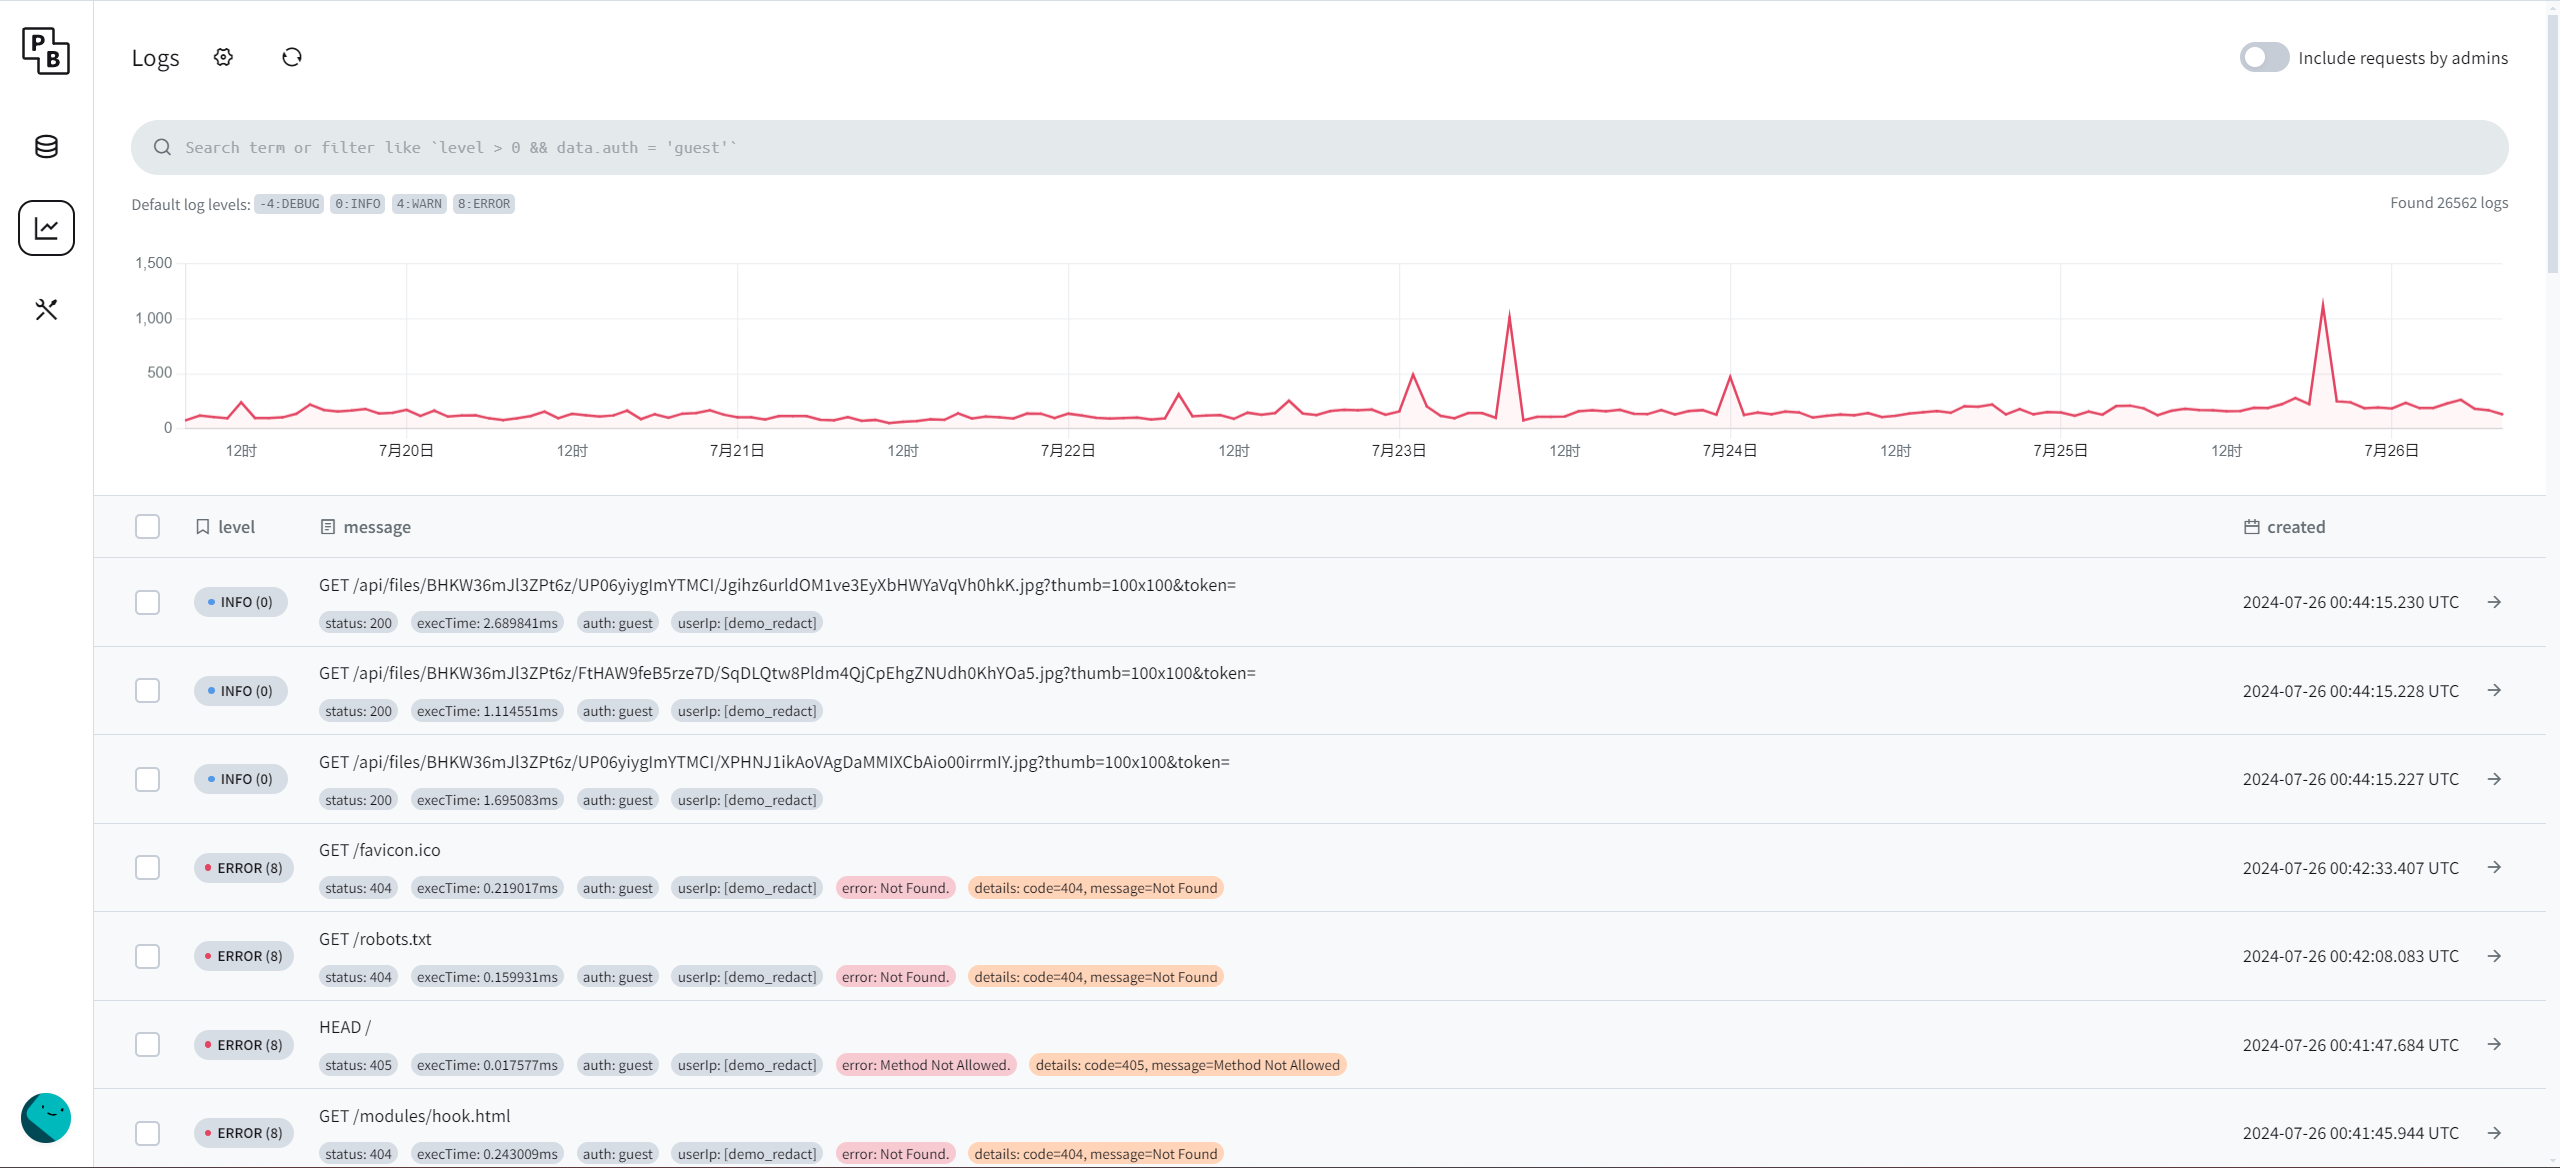The height and width of the screenshot is (1168, 2560).
Task: Check the select-all logs checkbox
Action: click(147, 527)
